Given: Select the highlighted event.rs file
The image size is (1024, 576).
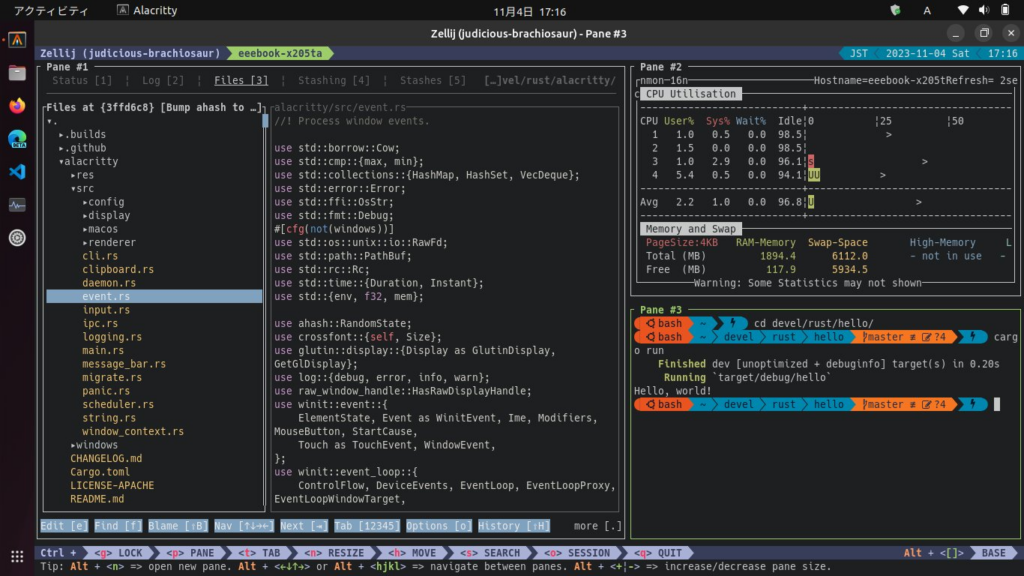Looking at the screenshot, I should (x=154, y=296).
